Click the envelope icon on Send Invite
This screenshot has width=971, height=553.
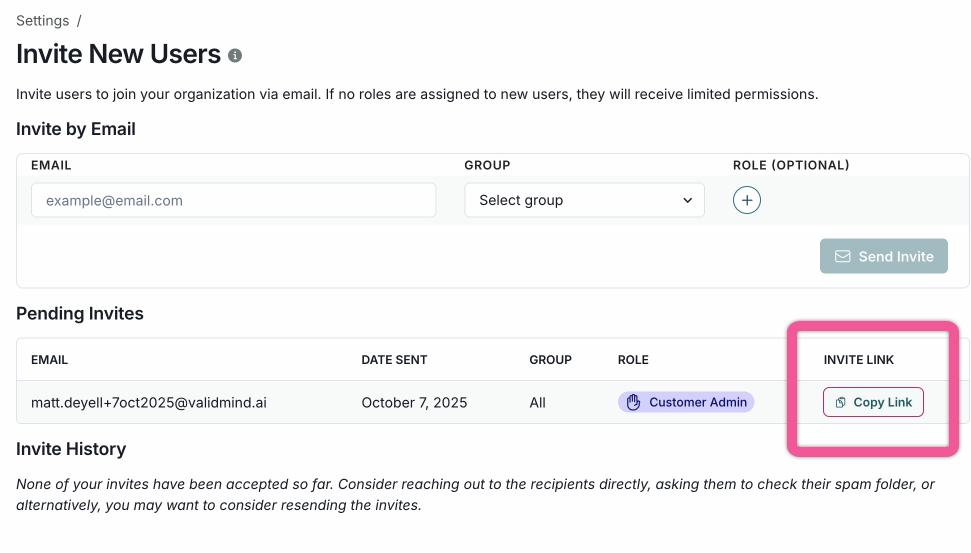(842, 256)
